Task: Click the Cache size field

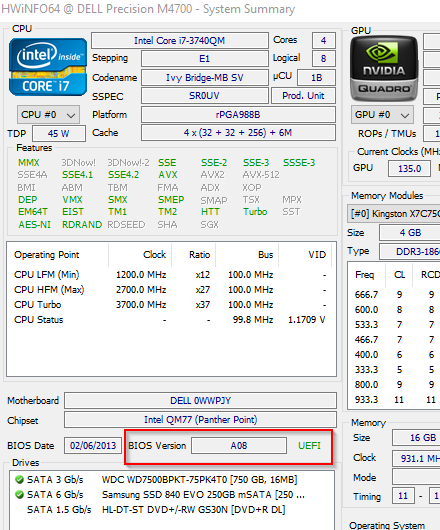Action: pyautogui.click(x=238, y=132)
